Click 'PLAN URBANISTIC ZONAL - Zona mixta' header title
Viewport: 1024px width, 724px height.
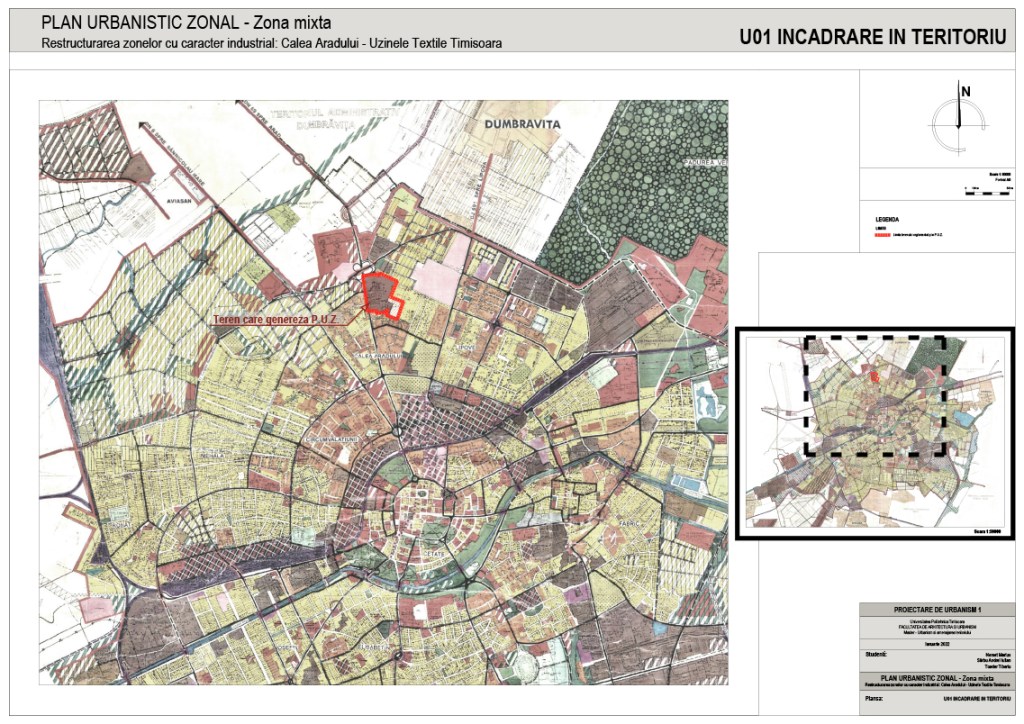pyautogui.click(x=188, y=23)
